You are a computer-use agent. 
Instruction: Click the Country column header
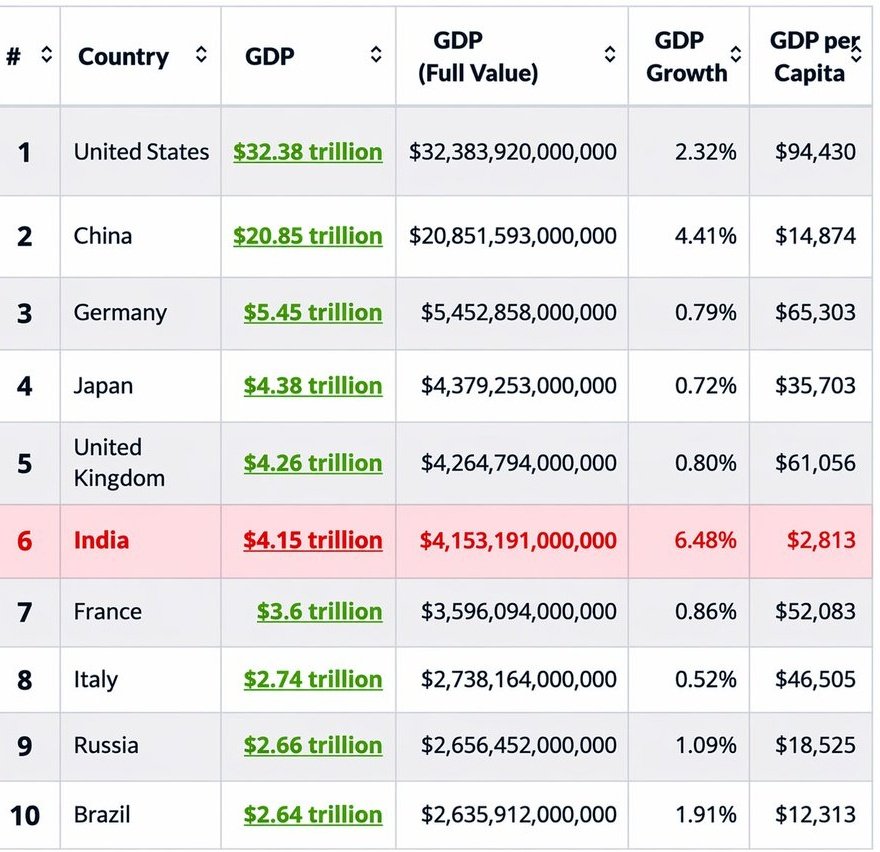[123, 56]
